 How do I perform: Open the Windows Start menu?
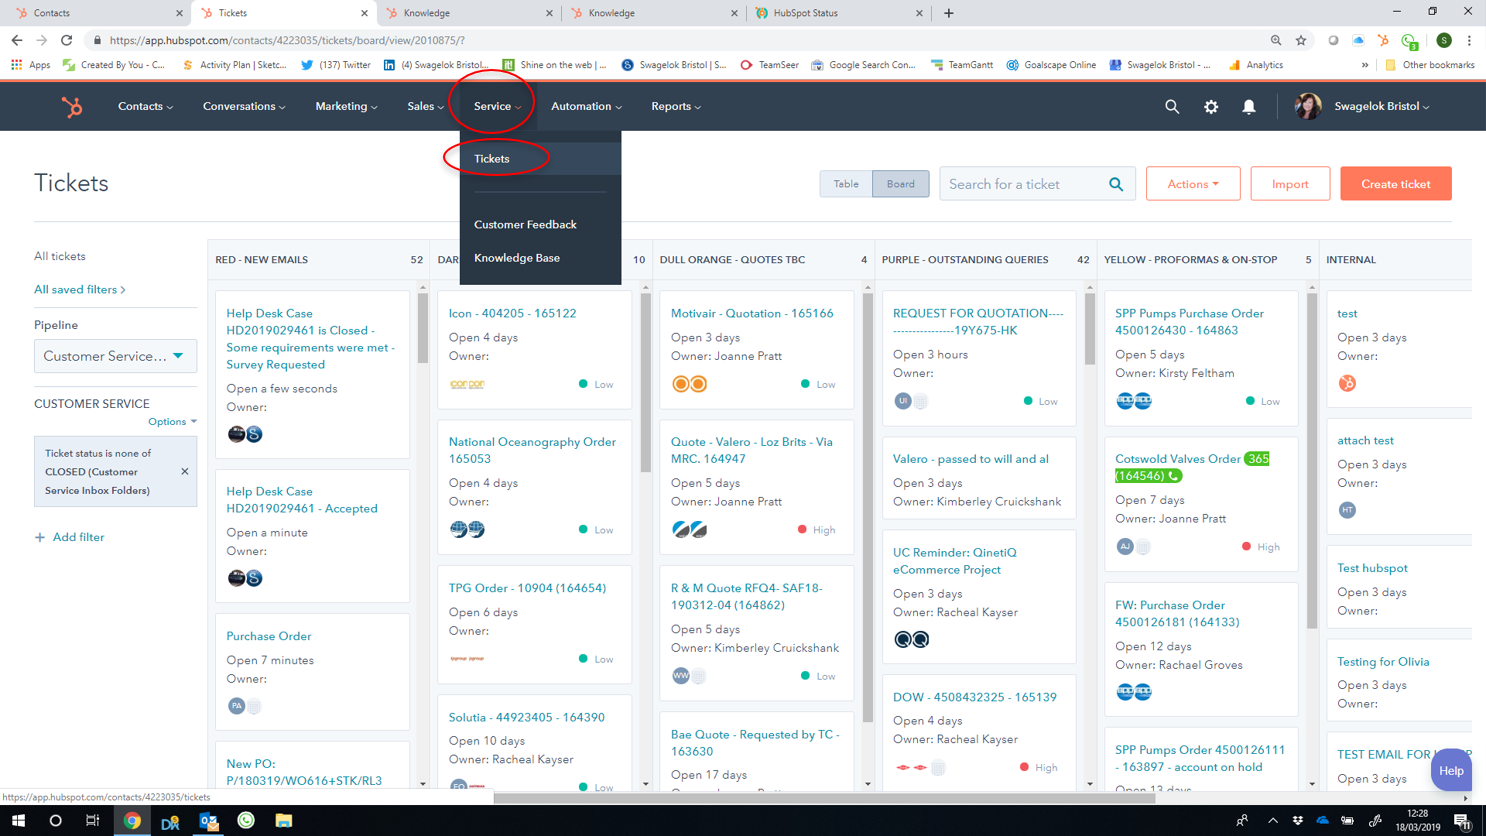click(18, 821)
